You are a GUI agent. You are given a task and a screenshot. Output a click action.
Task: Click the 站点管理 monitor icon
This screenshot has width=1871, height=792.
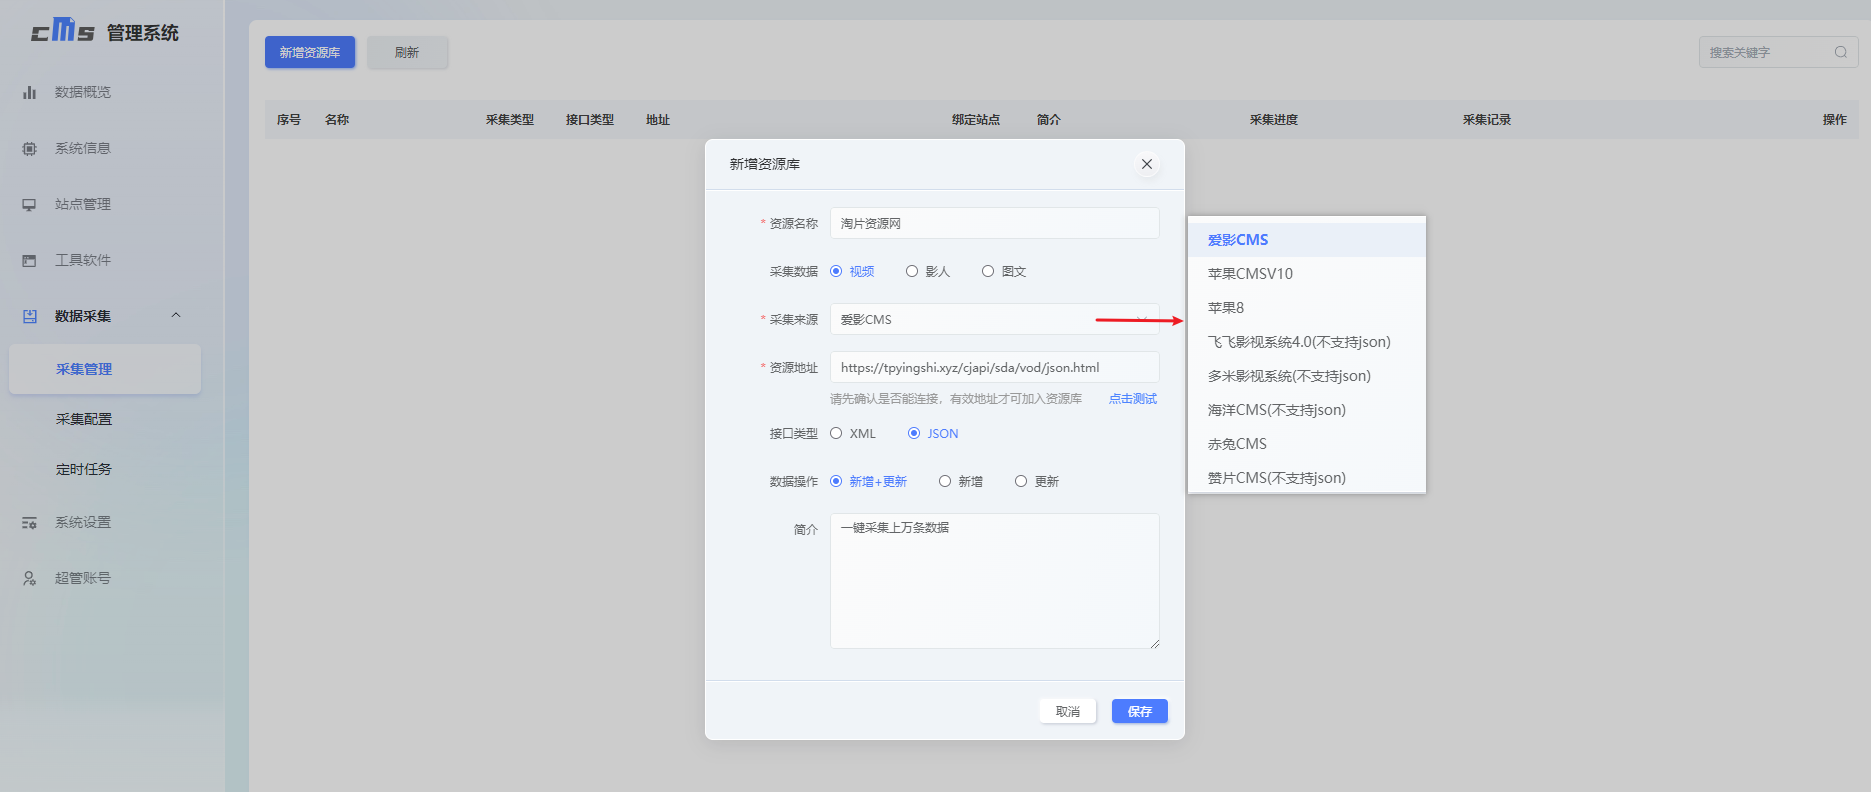[29, 204]
